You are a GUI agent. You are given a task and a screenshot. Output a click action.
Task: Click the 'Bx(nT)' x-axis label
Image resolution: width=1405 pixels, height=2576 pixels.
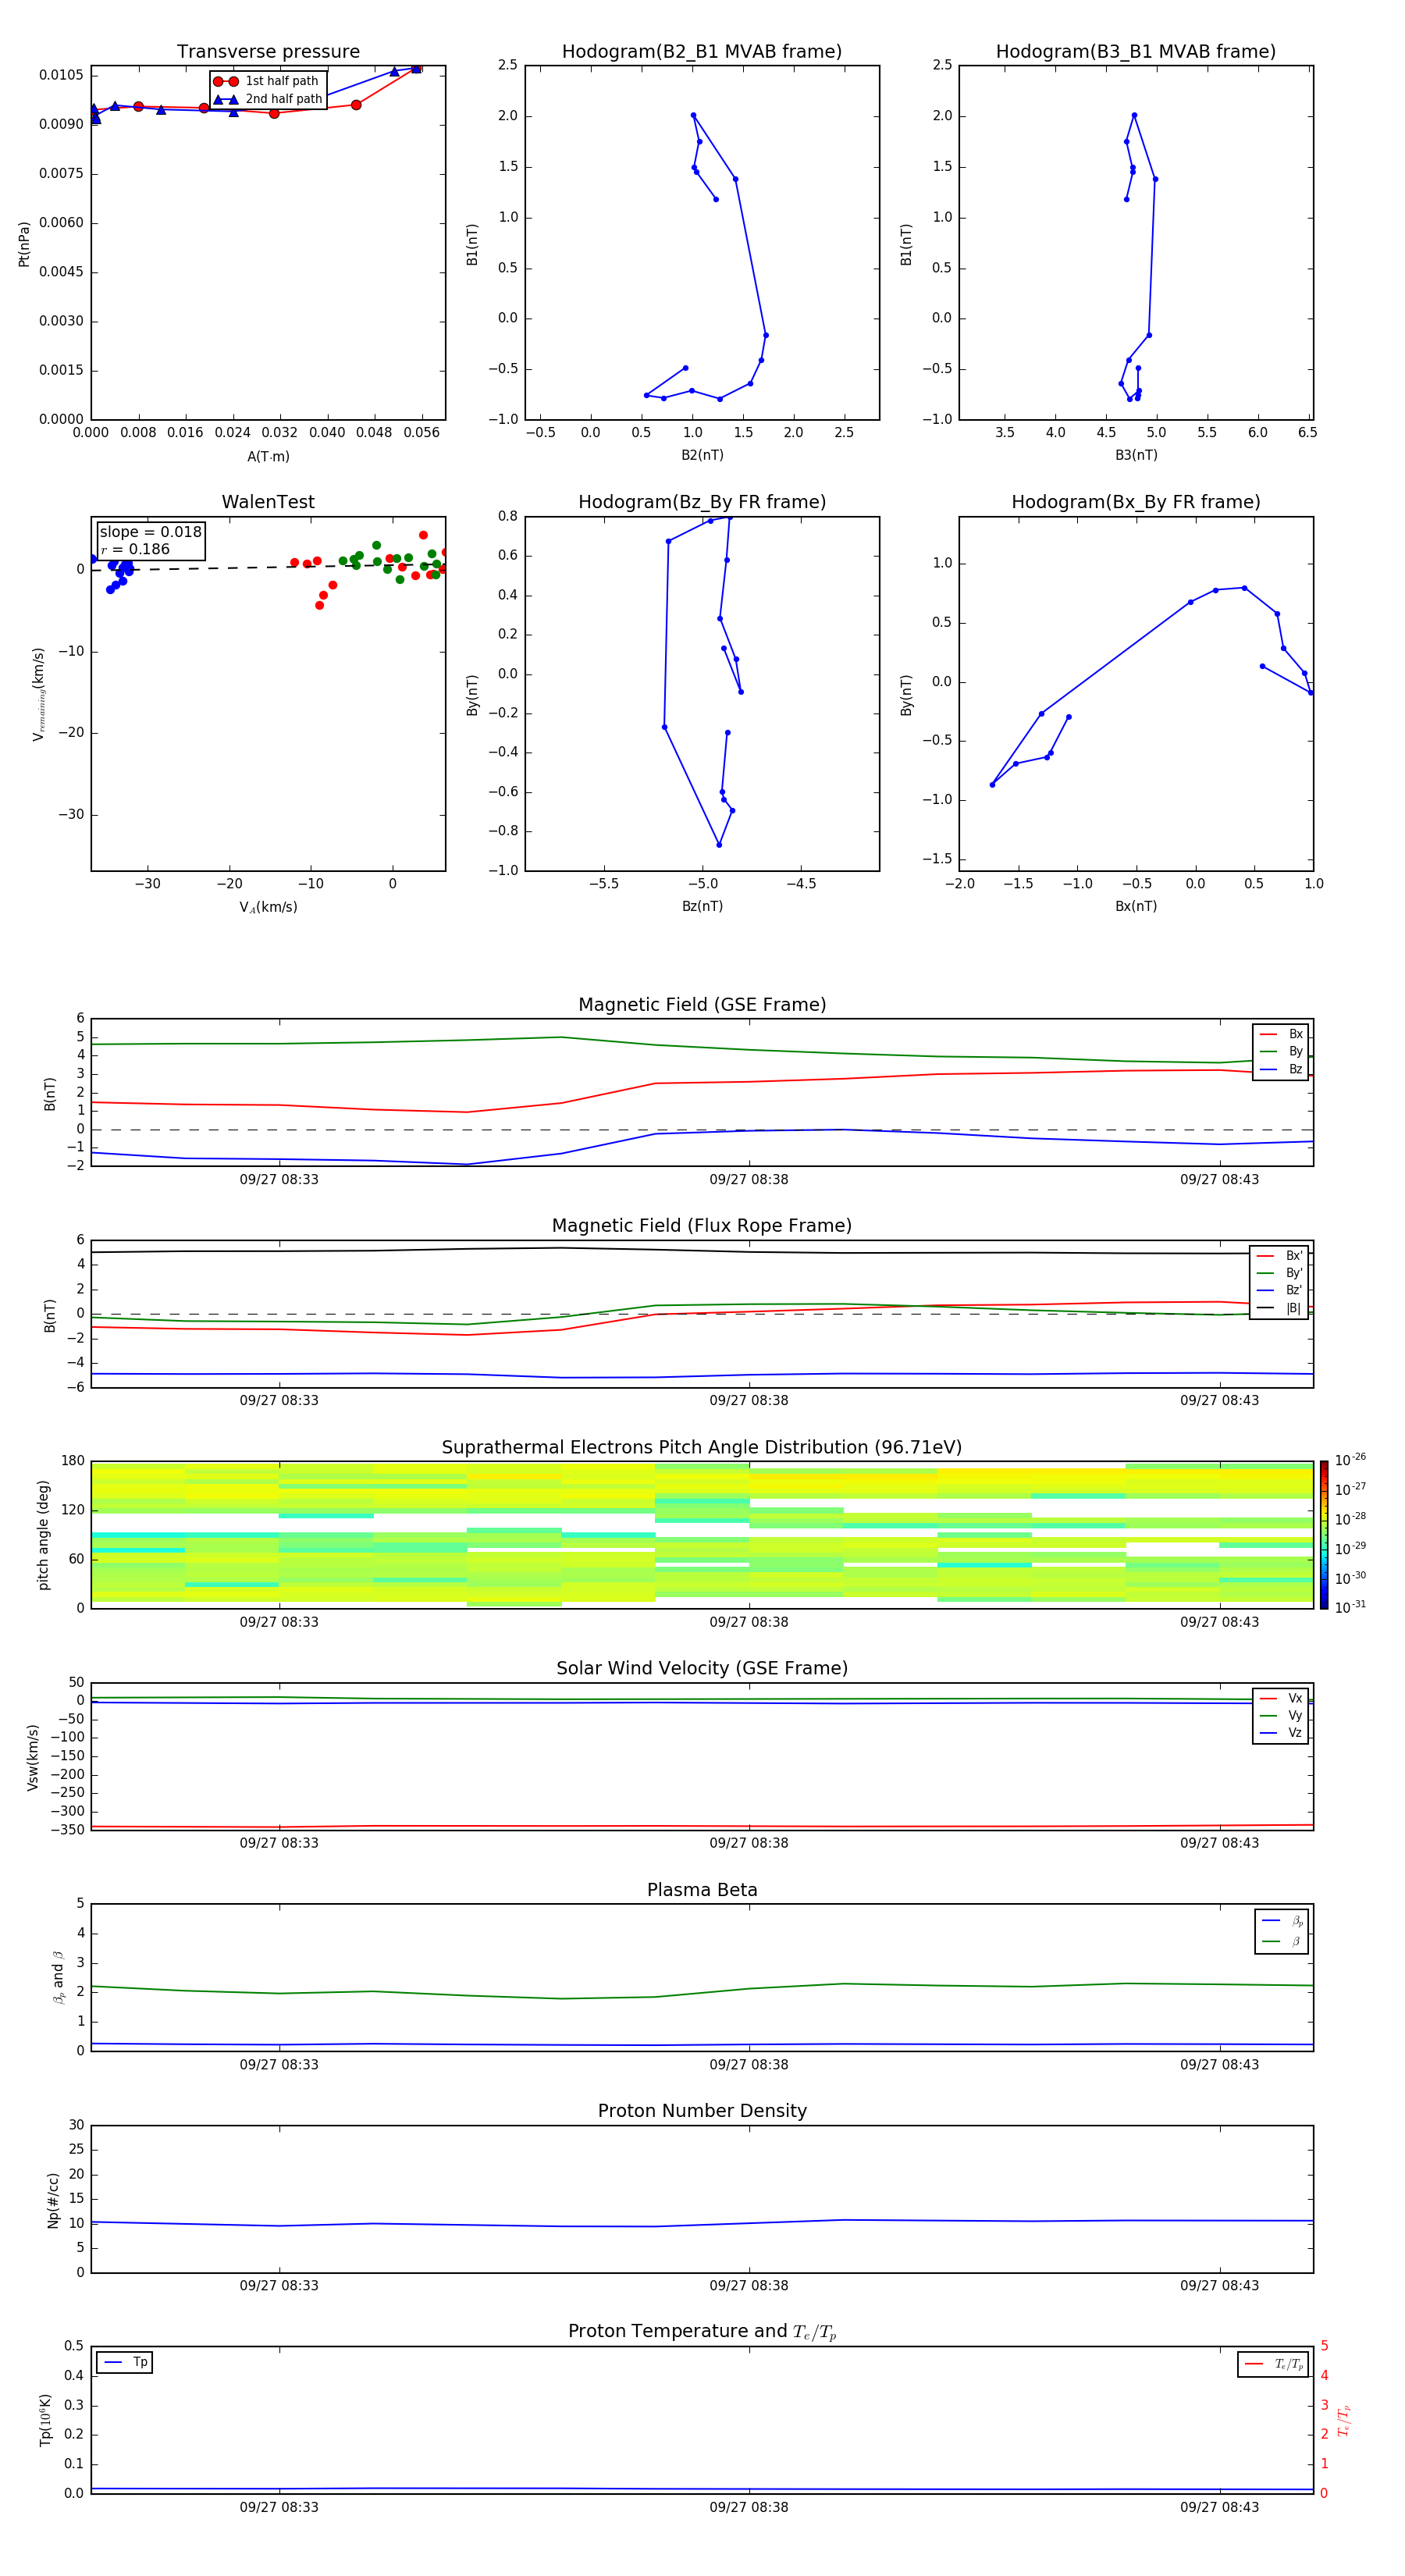pos(1136,906)
